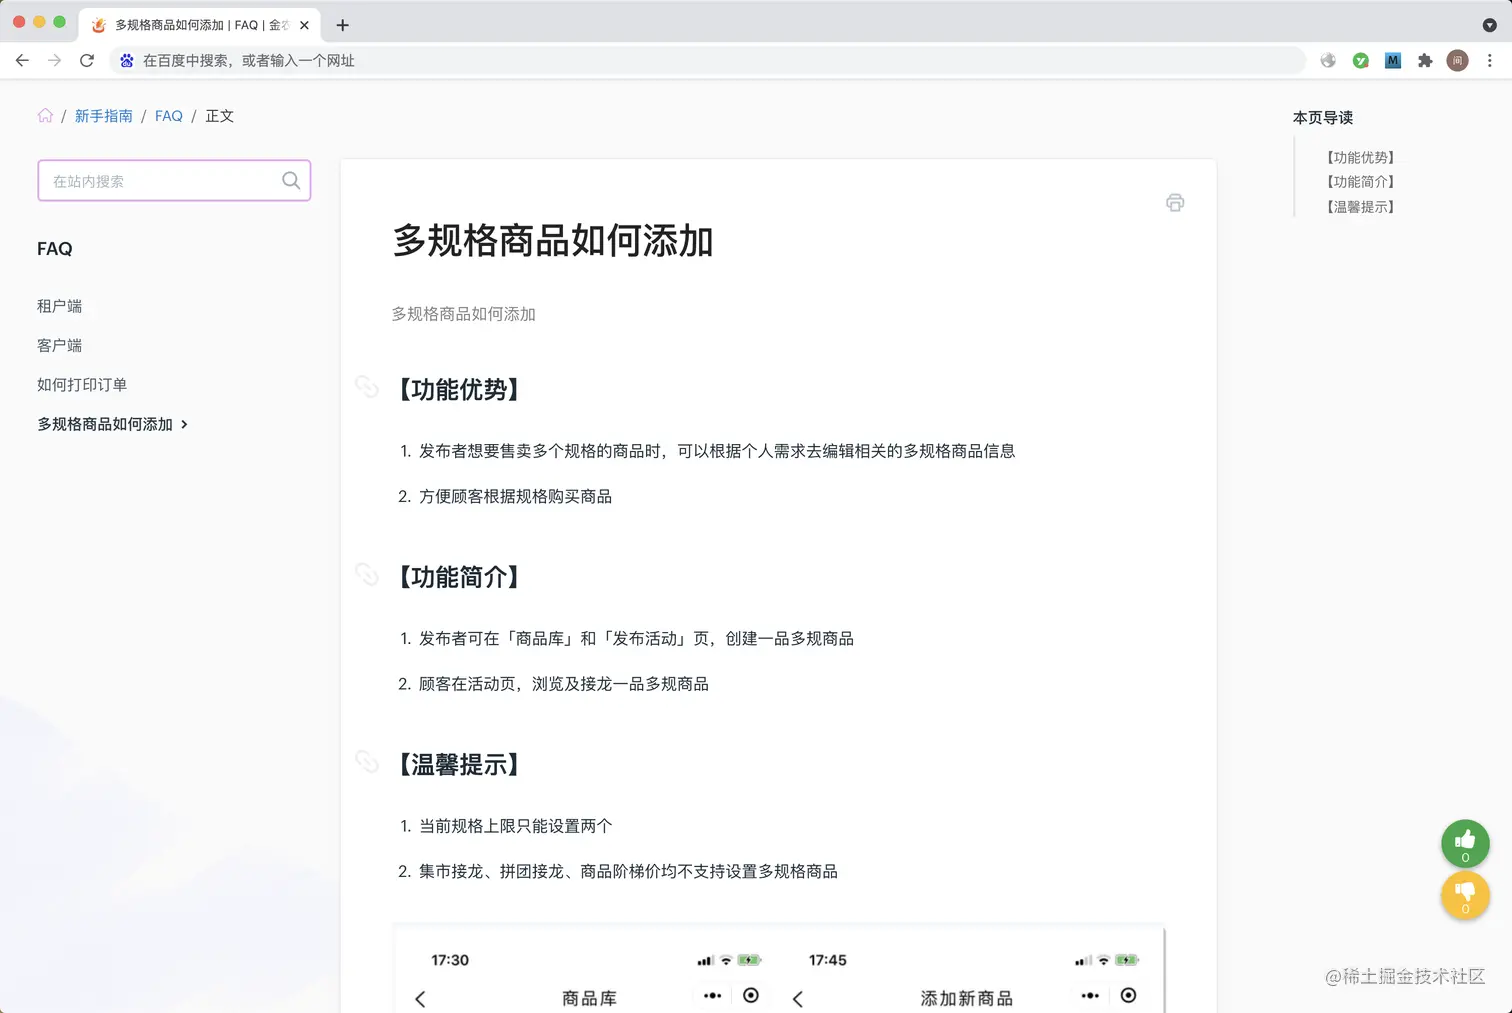Close the 多规格商品如何添加 browser tab

[305, 25]
